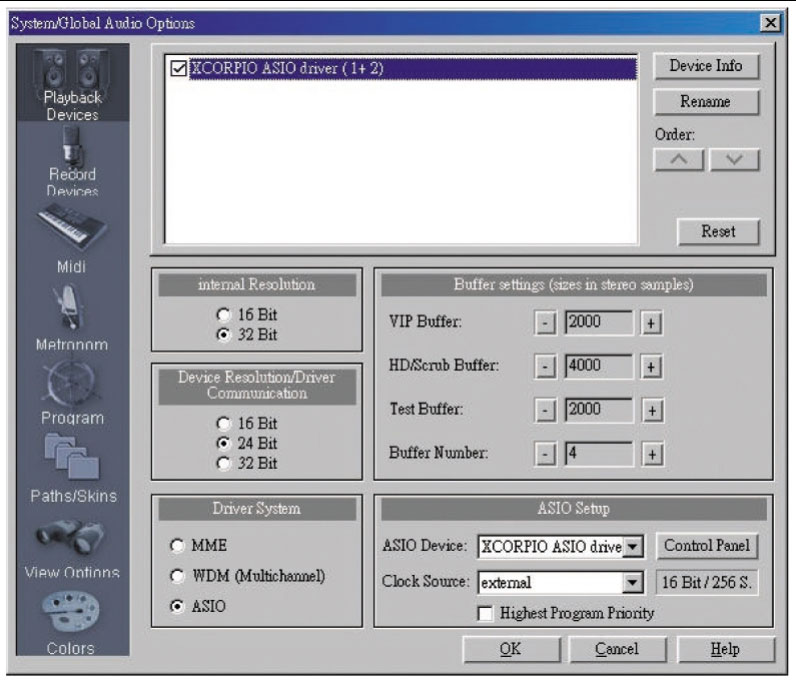Screen dimensions: 796x683
Task: Choose WDM (Multichannel) driver system
Action: coord(177,576)
